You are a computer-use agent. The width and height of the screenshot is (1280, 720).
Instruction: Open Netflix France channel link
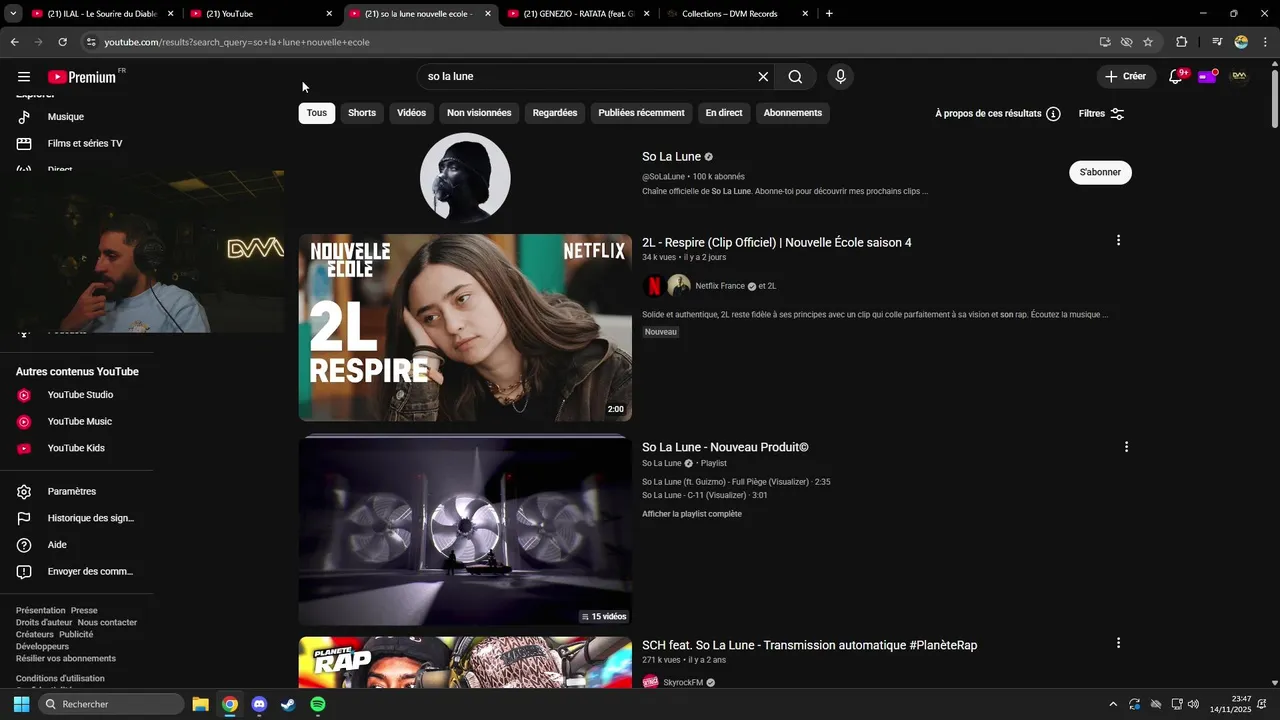click(x=720, y=286)
